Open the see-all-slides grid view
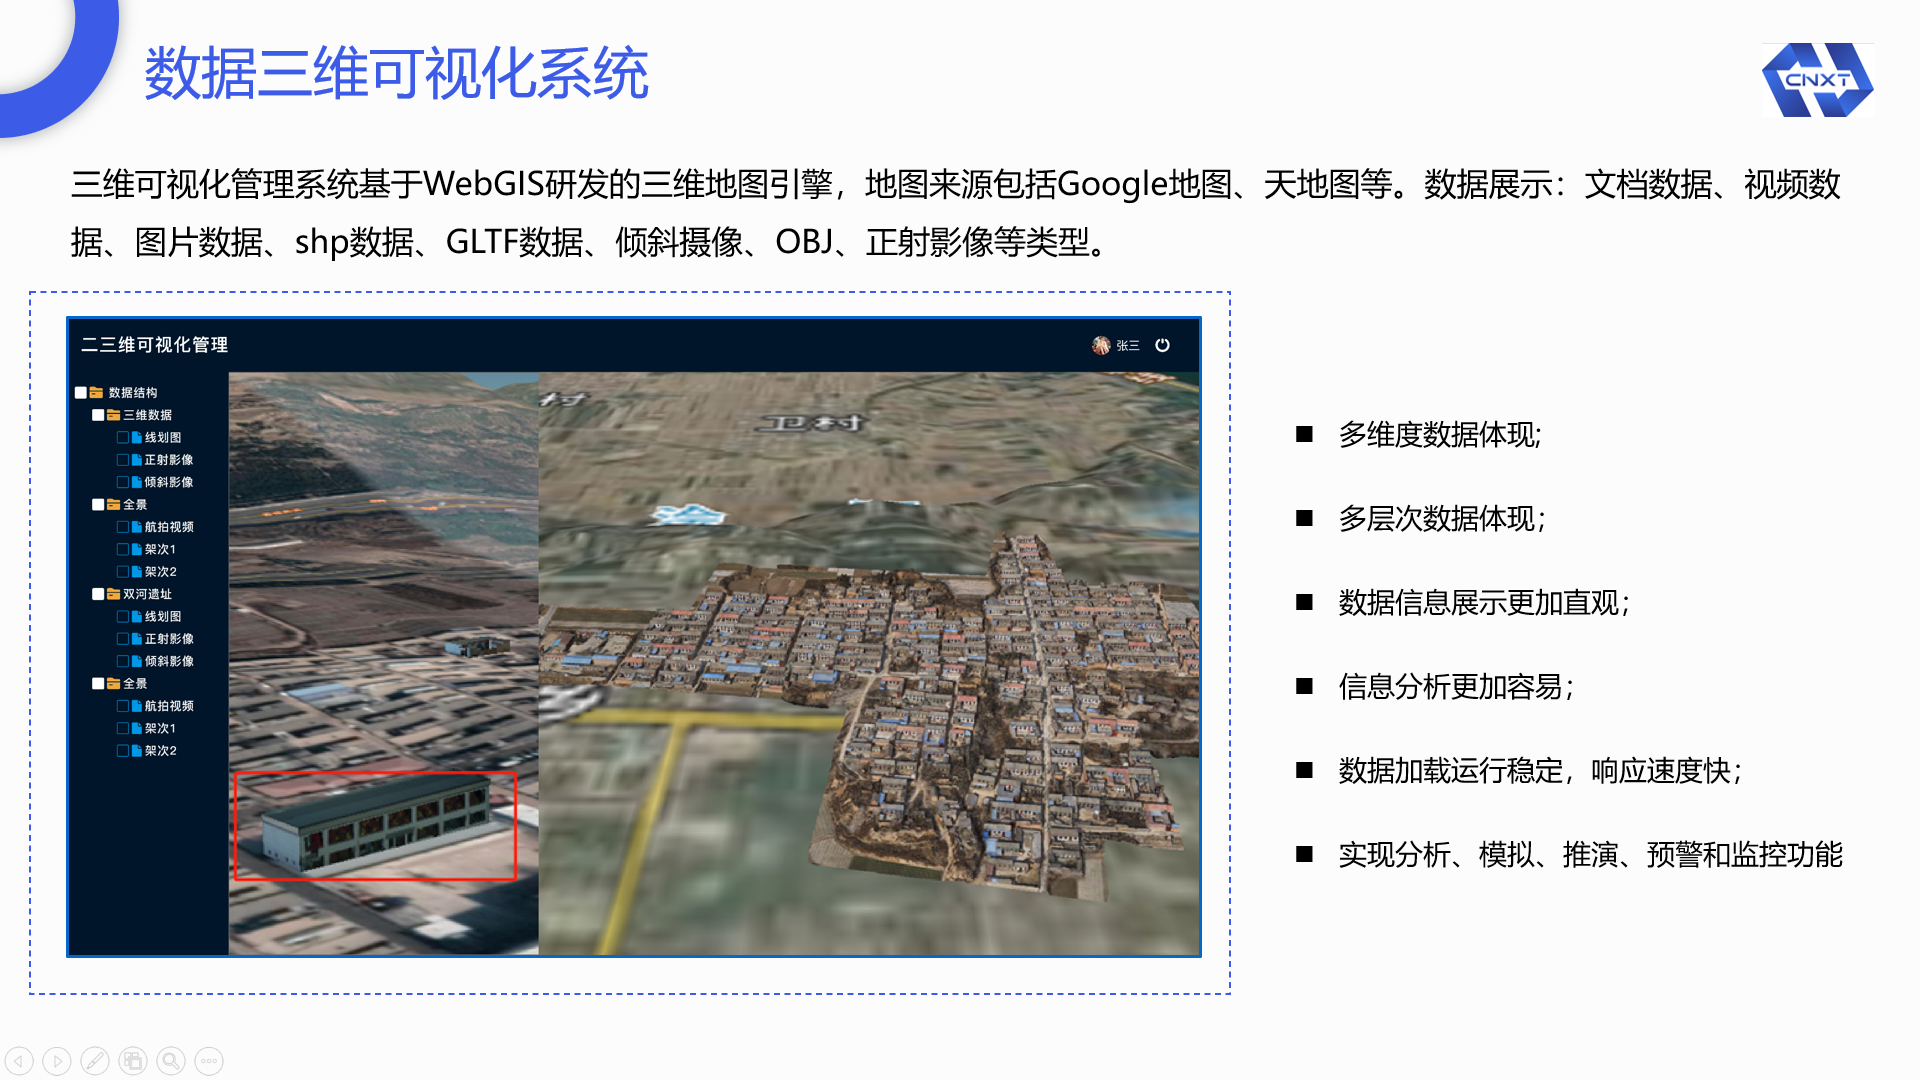This screenshot has width=1920, height=1080. [133, 1061]
